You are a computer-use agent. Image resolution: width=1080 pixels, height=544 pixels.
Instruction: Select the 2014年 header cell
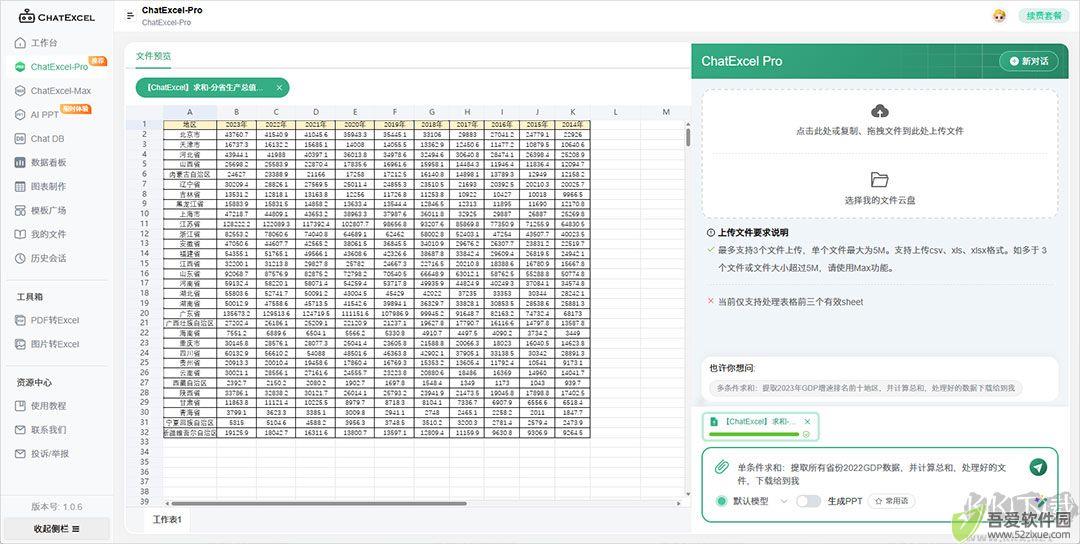572,125
